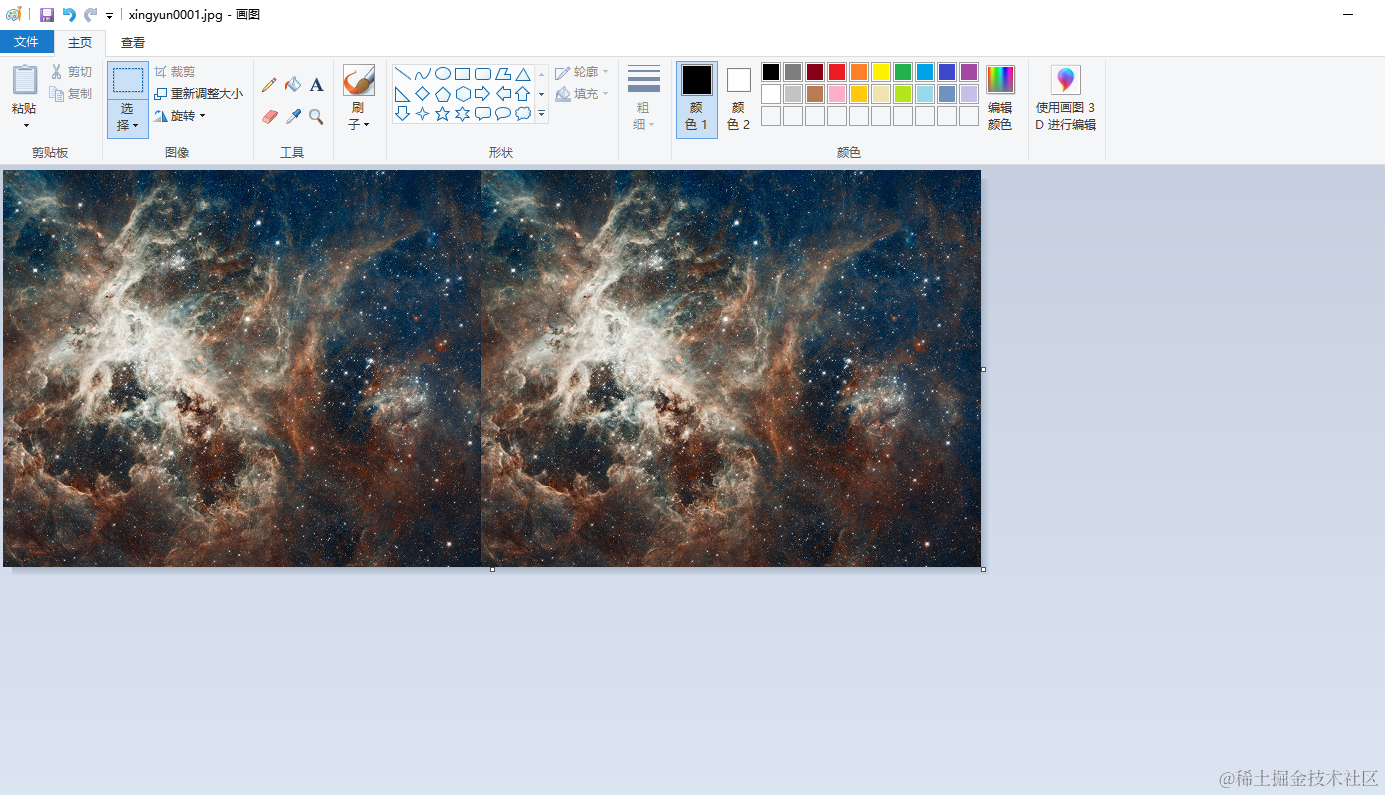Activate the rectangular selection tool icon
The width and height of the screenshot is (1385, 795).
(x=128, y=81)
